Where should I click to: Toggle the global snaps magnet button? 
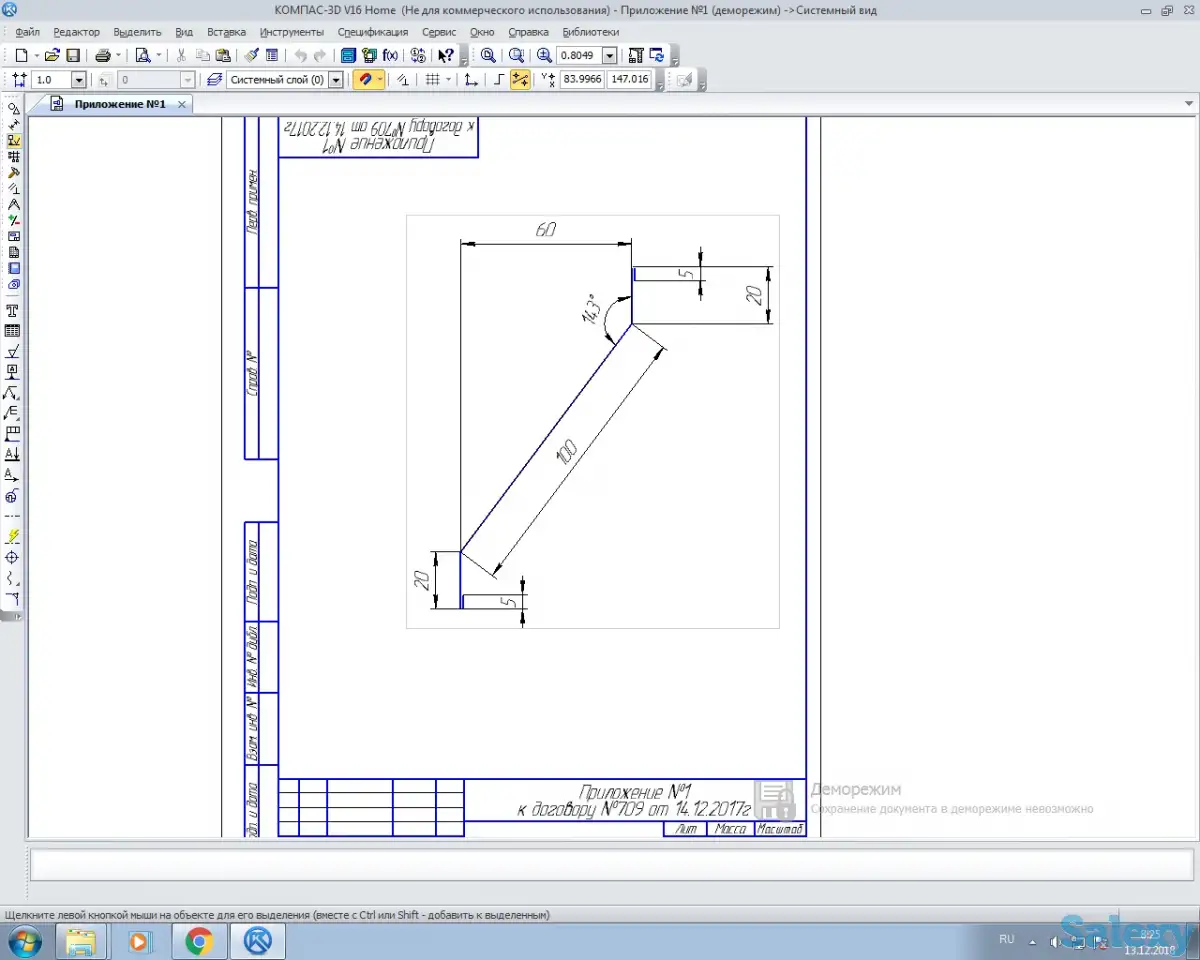364,80
